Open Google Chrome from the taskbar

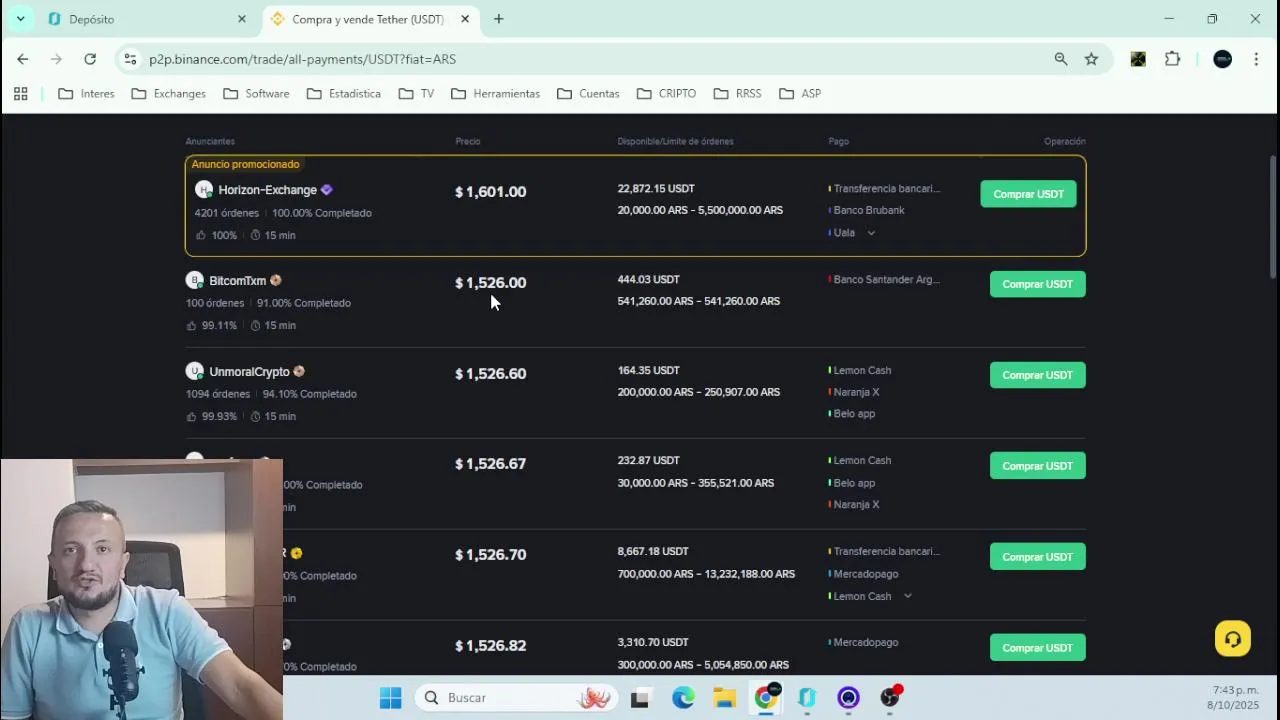[766, 698]
